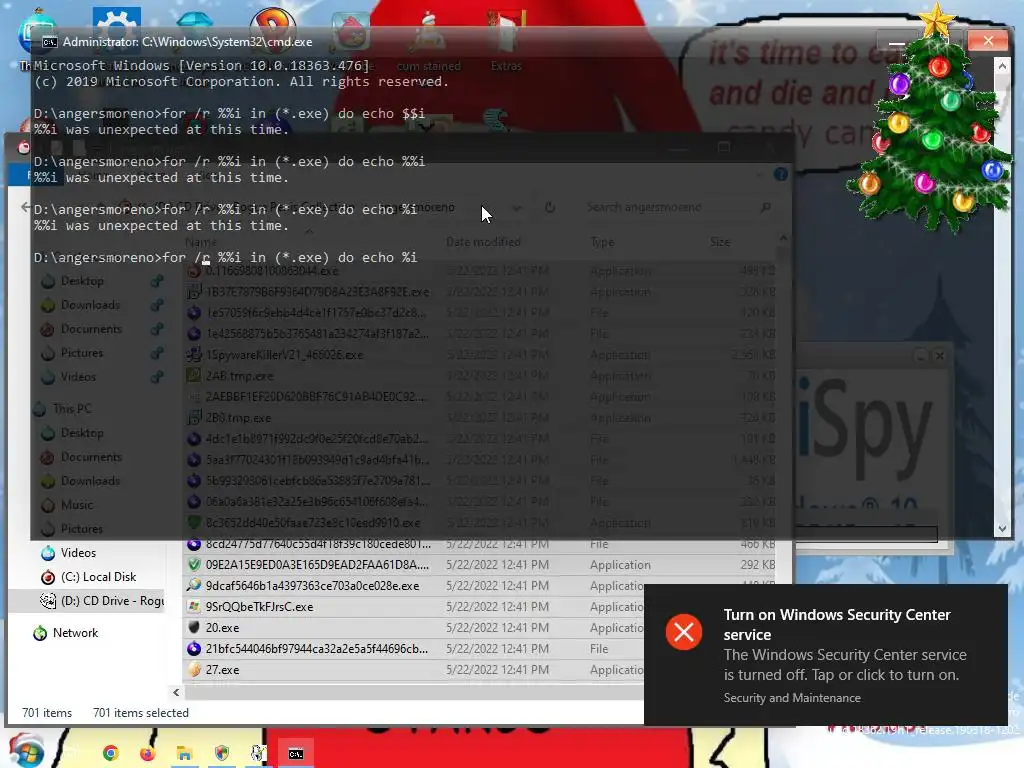Click the Videos folder icon in the navigation pane
This screenshot has height=768, width=1024.
click(48, 553)
